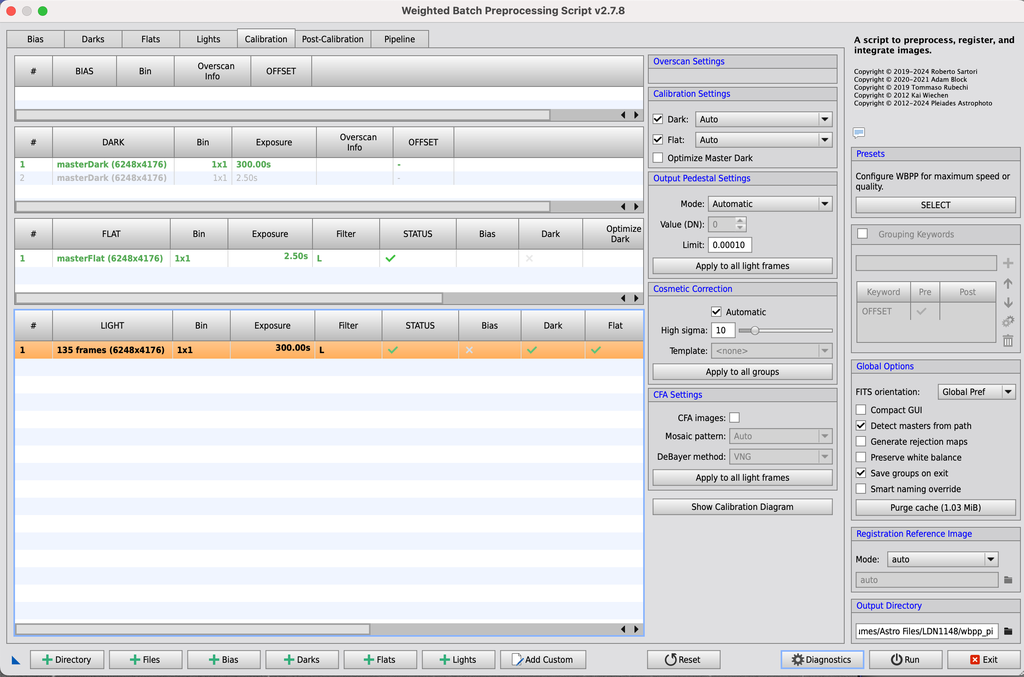This screenshot has width=1024, height=677.
Task: Click the light table horizontal scrollbar
Action: pos(193,629)
